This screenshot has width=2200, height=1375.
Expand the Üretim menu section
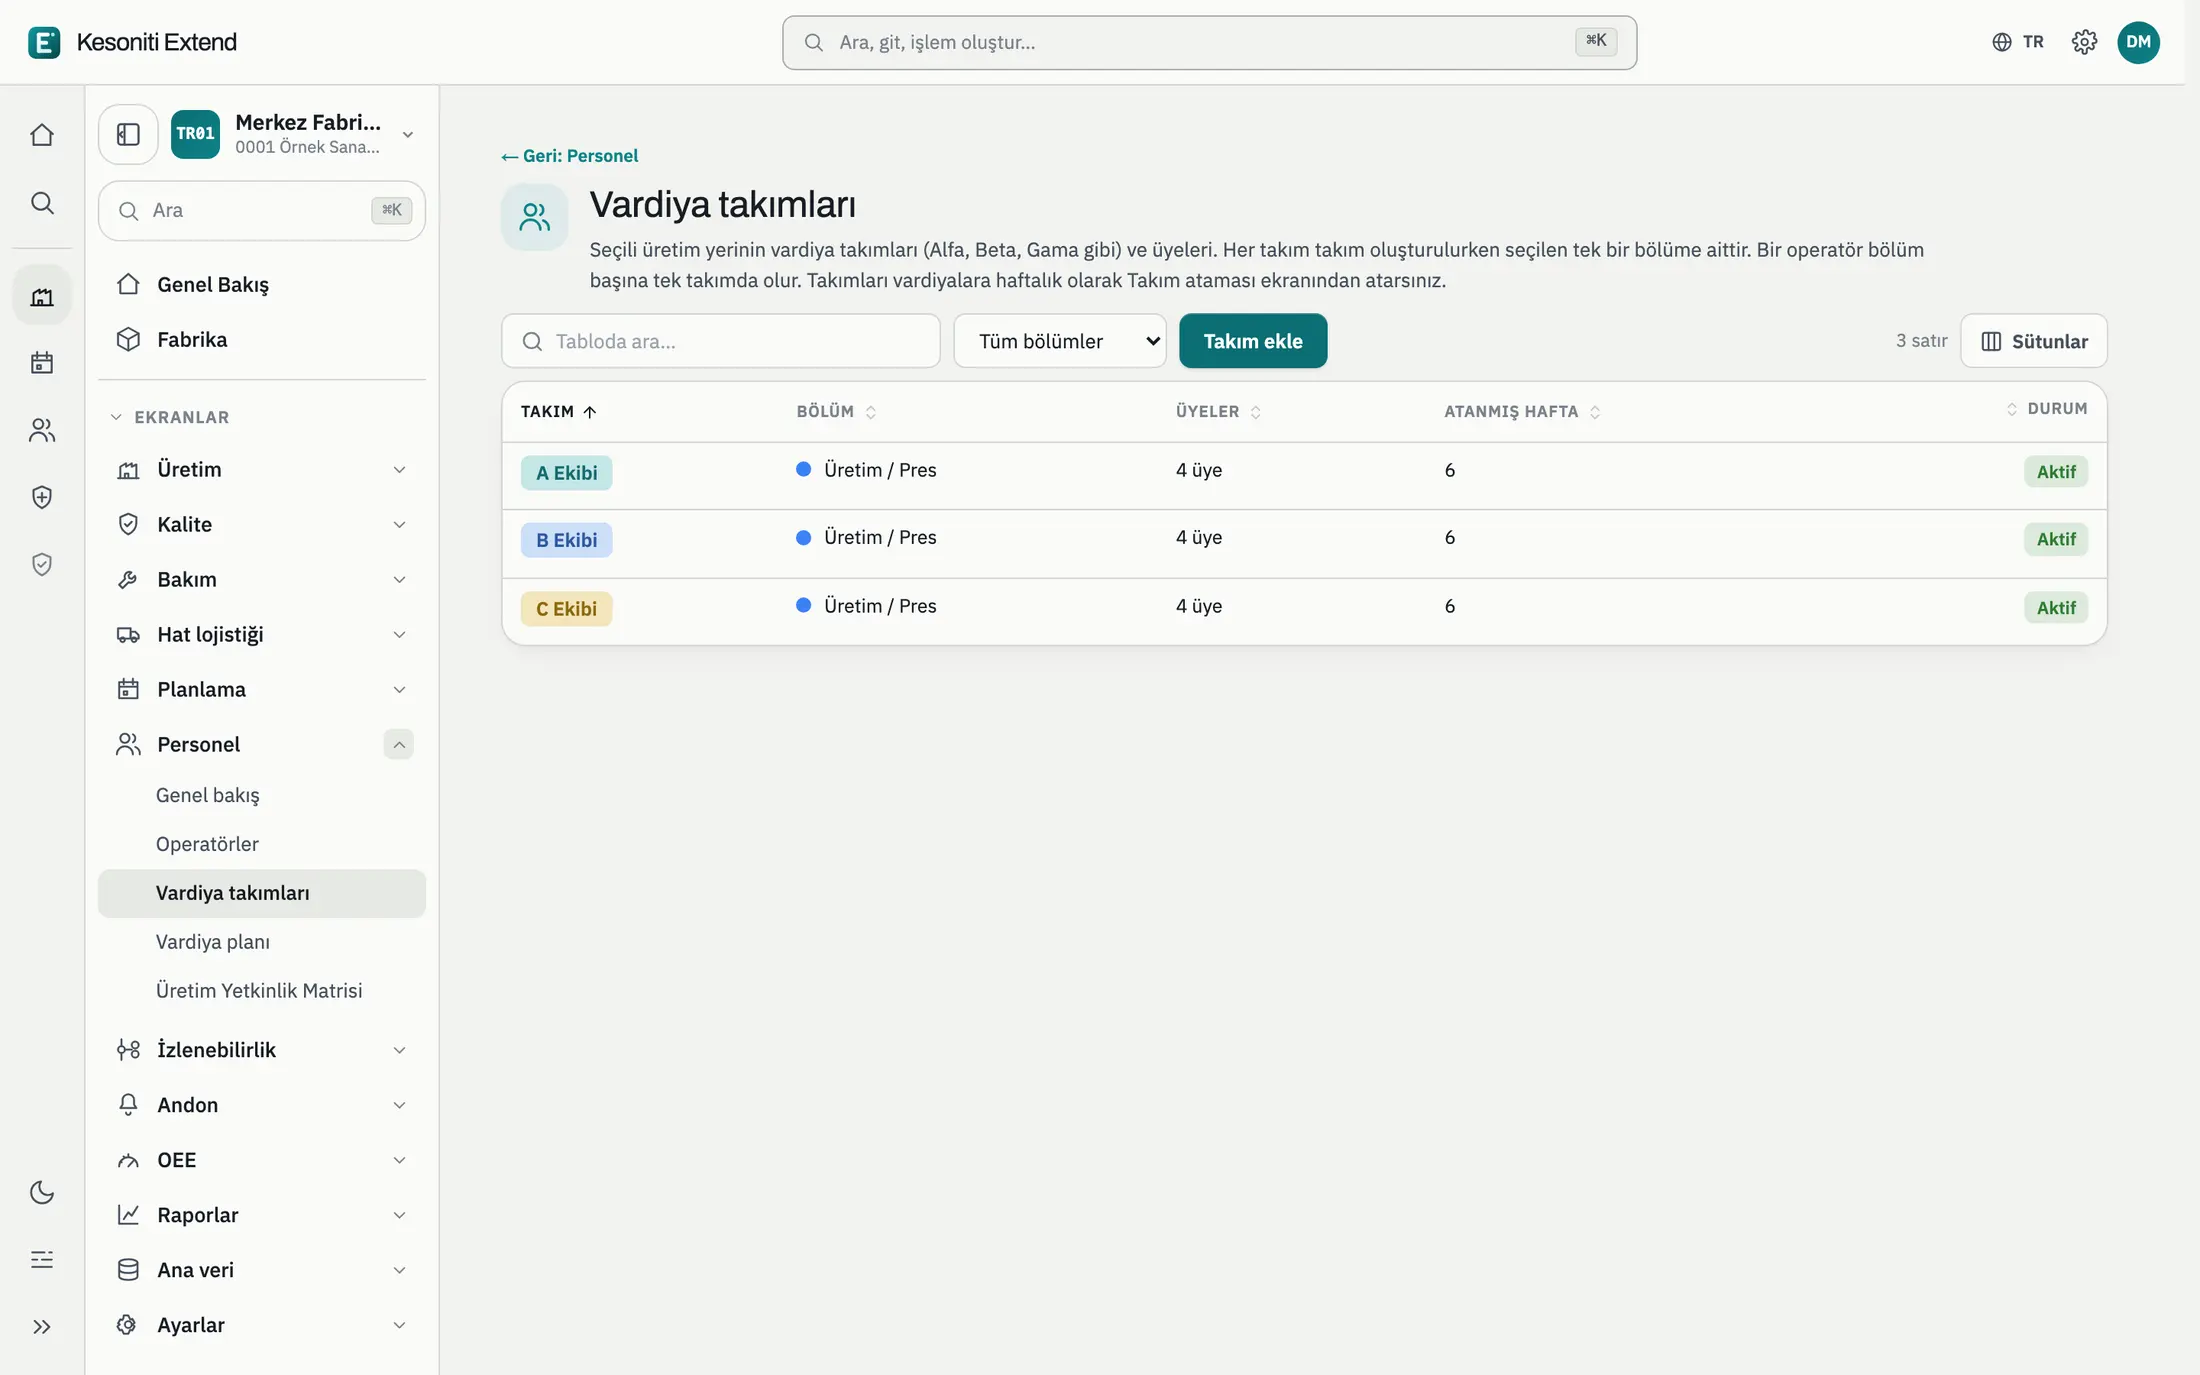399,470
